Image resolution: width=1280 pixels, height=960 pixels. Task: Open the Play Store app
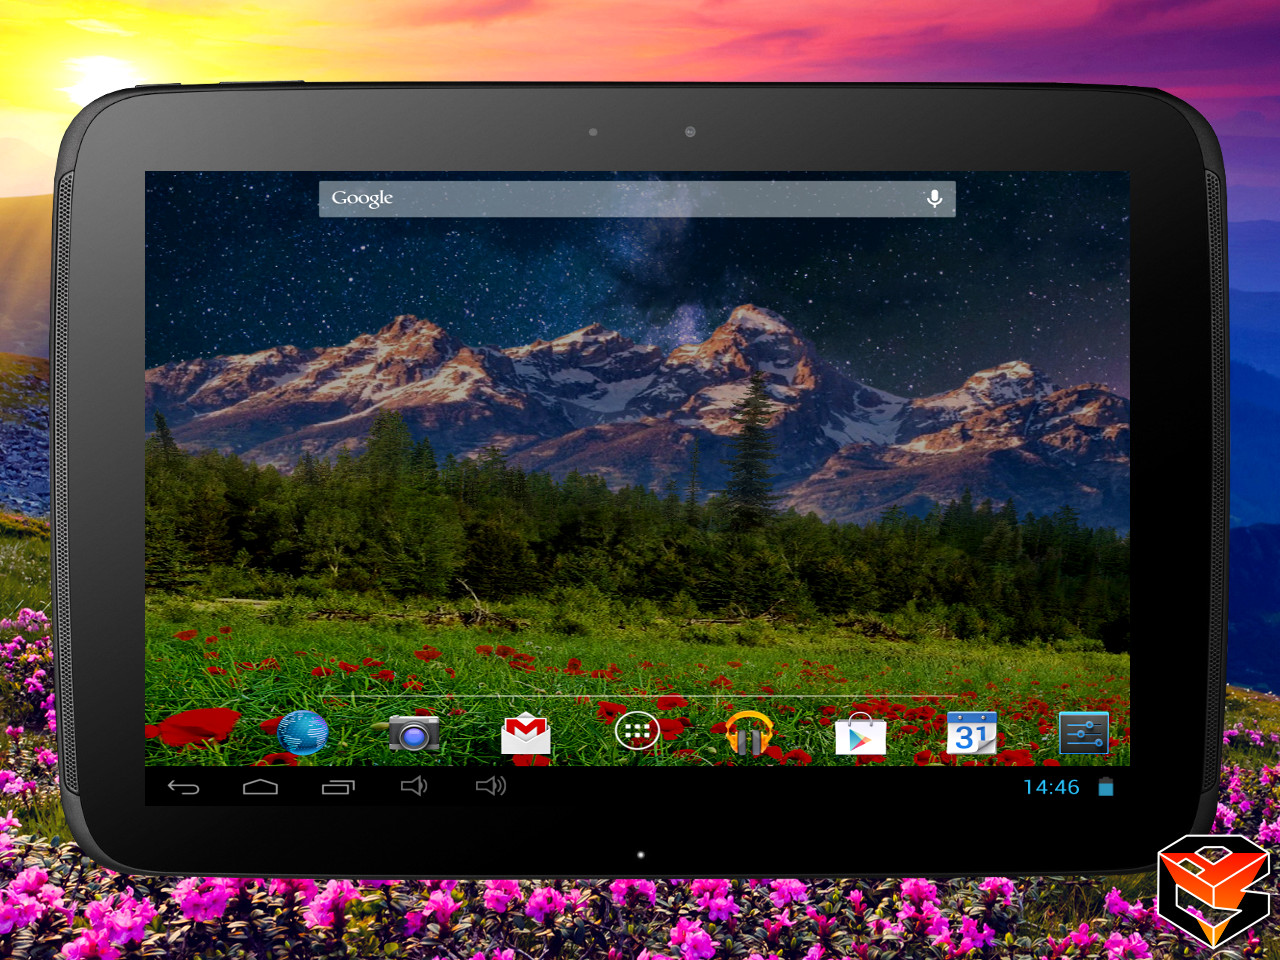click(x=860, y=734)
